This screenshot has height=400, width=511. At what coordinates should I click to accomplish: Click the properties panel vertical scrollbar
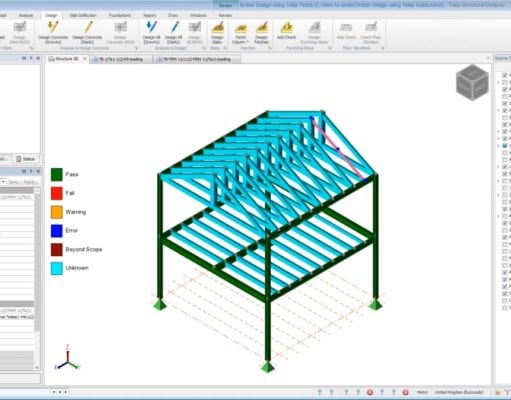[x=37, y=278]
